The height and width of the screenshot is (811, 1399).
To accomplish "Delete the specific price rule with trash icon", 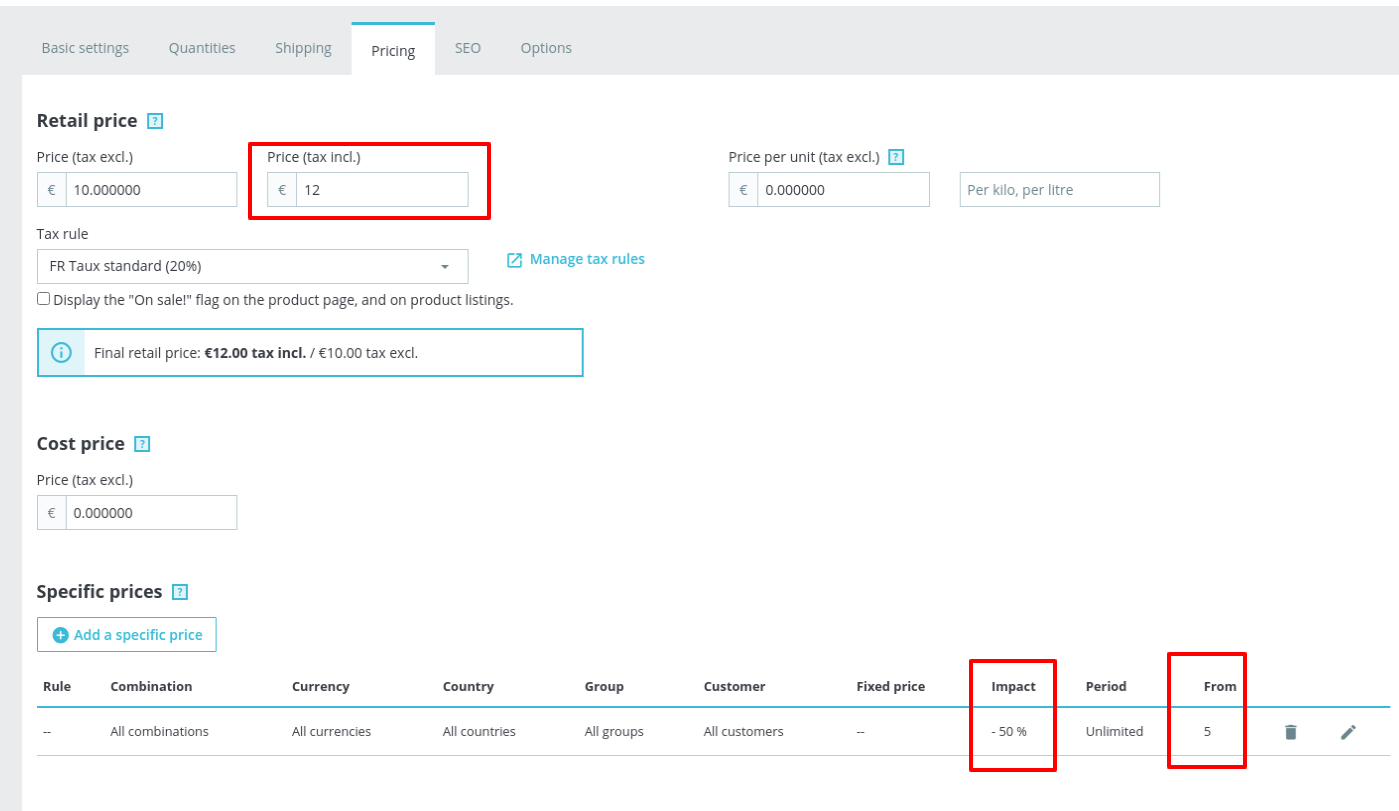I will [1290, 731].
